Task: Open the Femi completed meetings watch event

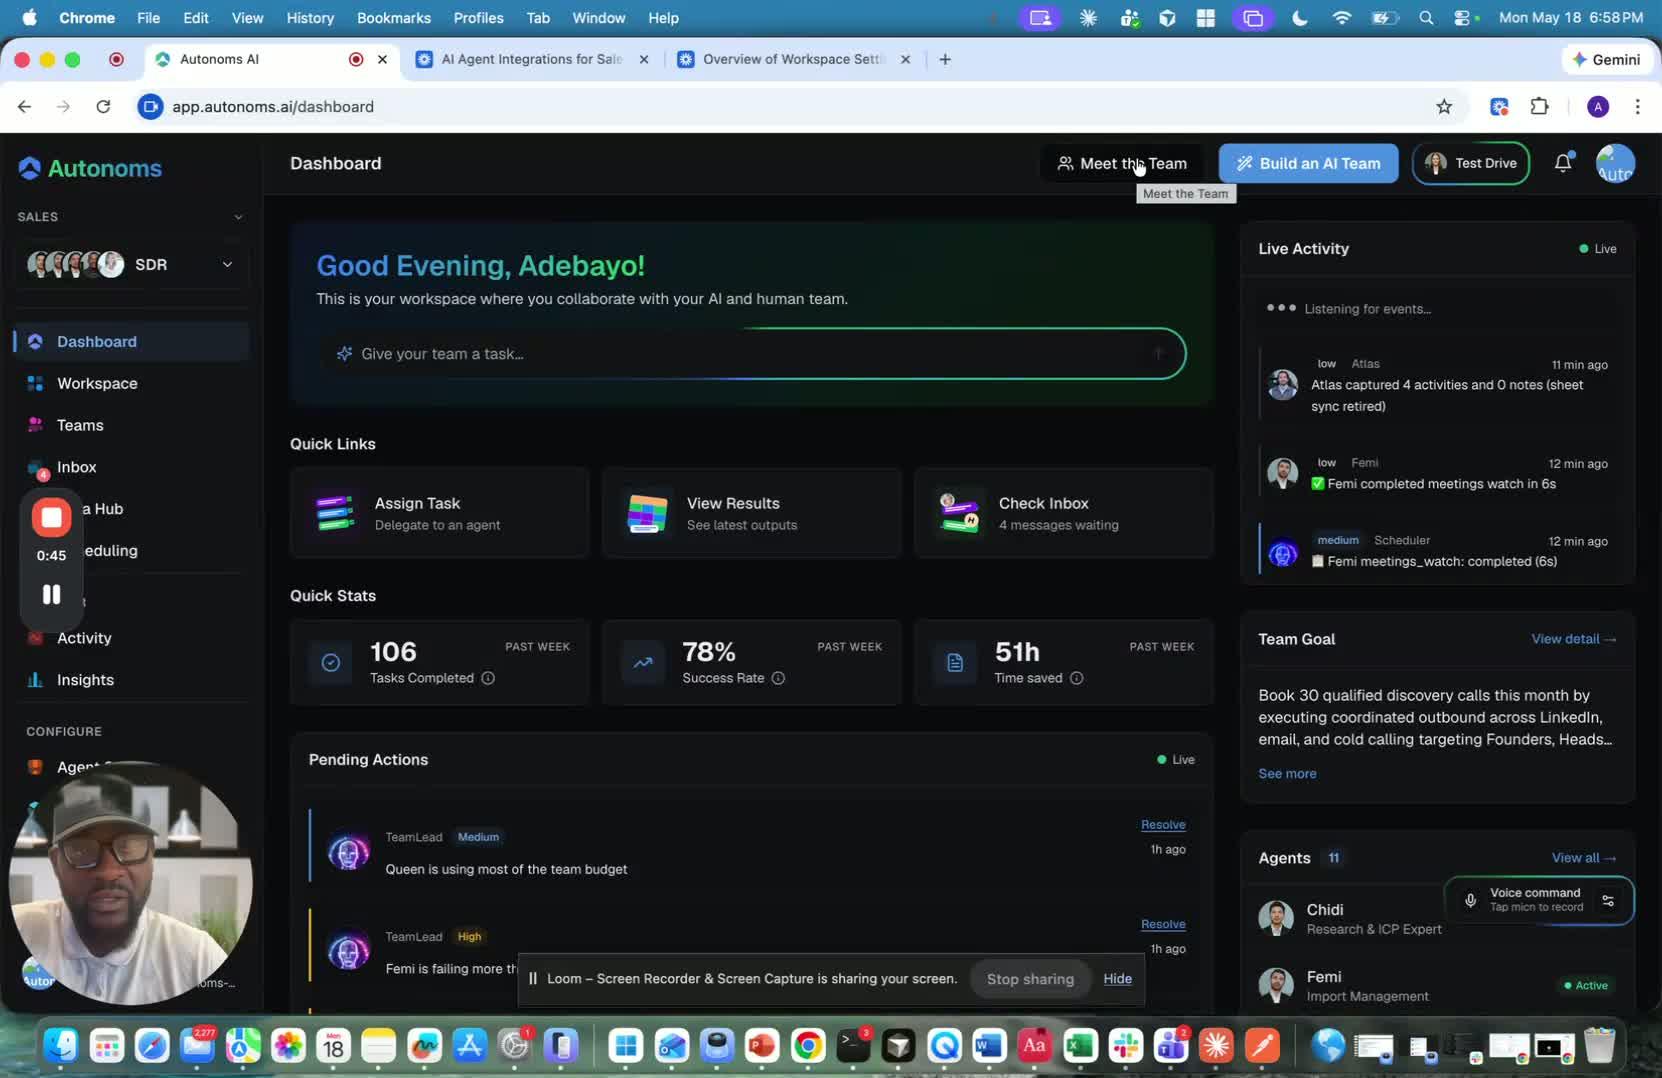Action: pos(1437,473)
